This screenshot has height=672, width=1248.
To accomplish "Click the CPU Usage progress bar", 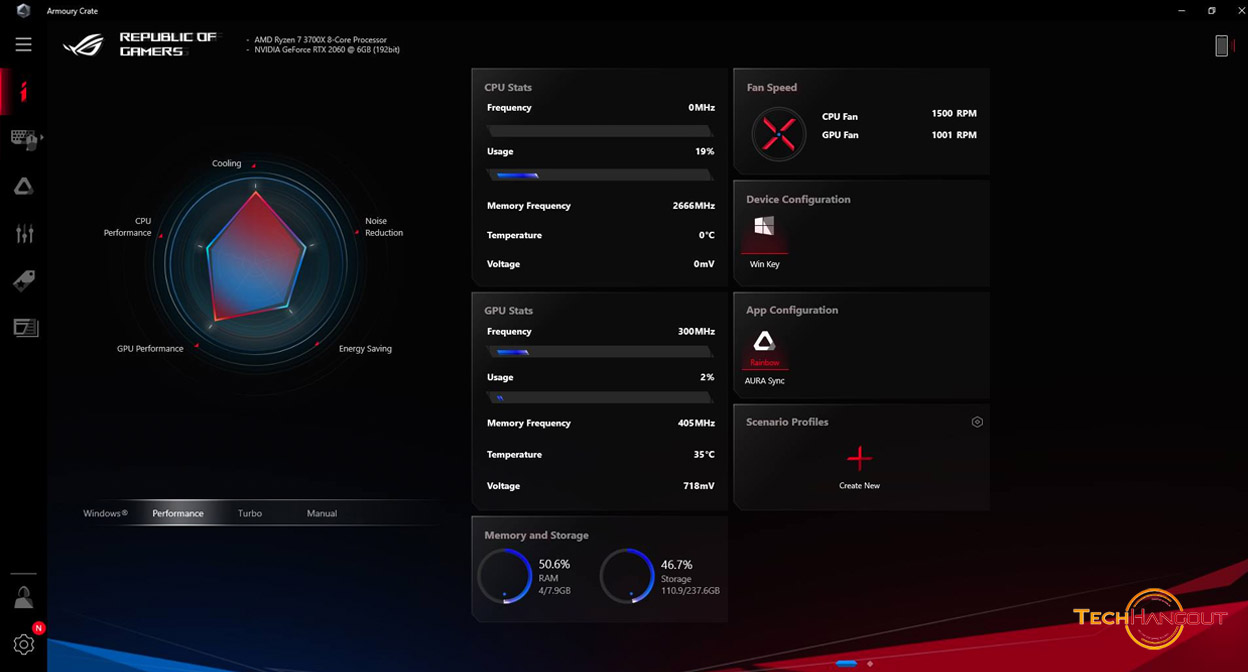I will point(600,174).
